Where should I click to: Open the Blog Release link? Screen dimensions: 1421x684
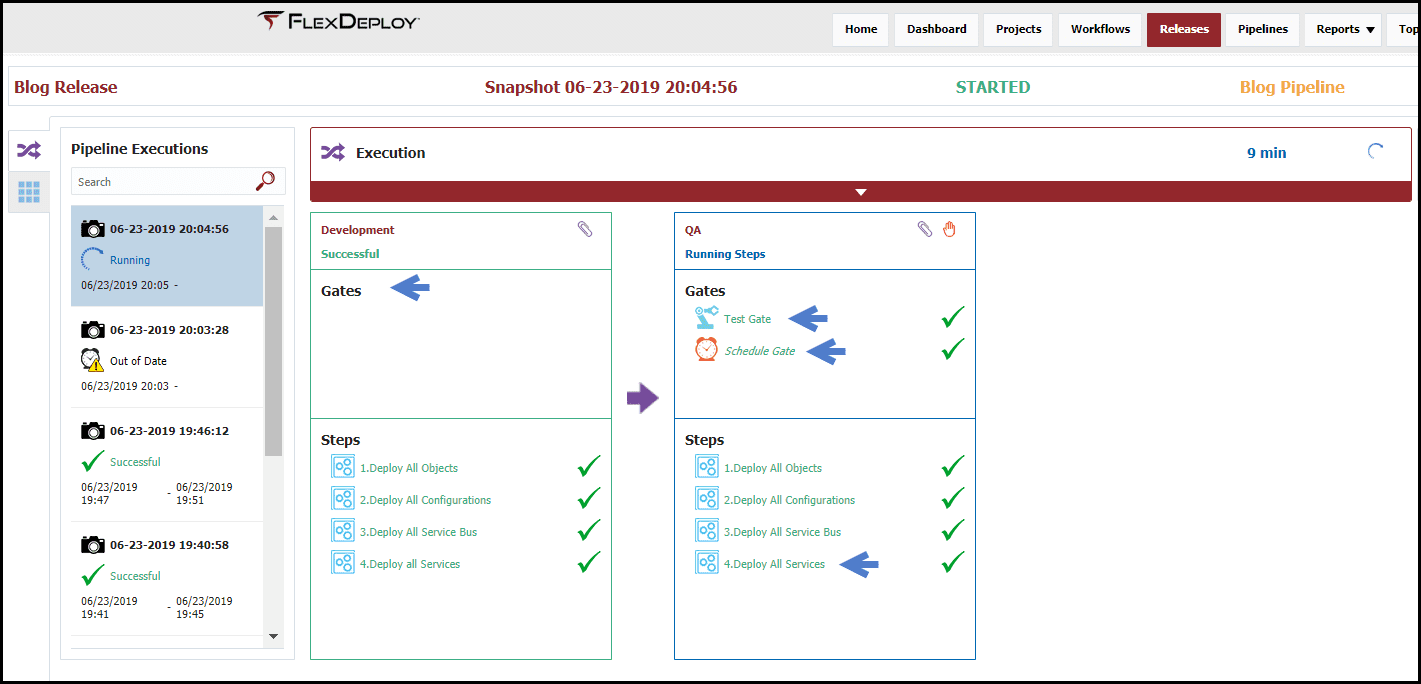(x=66, y=87)
